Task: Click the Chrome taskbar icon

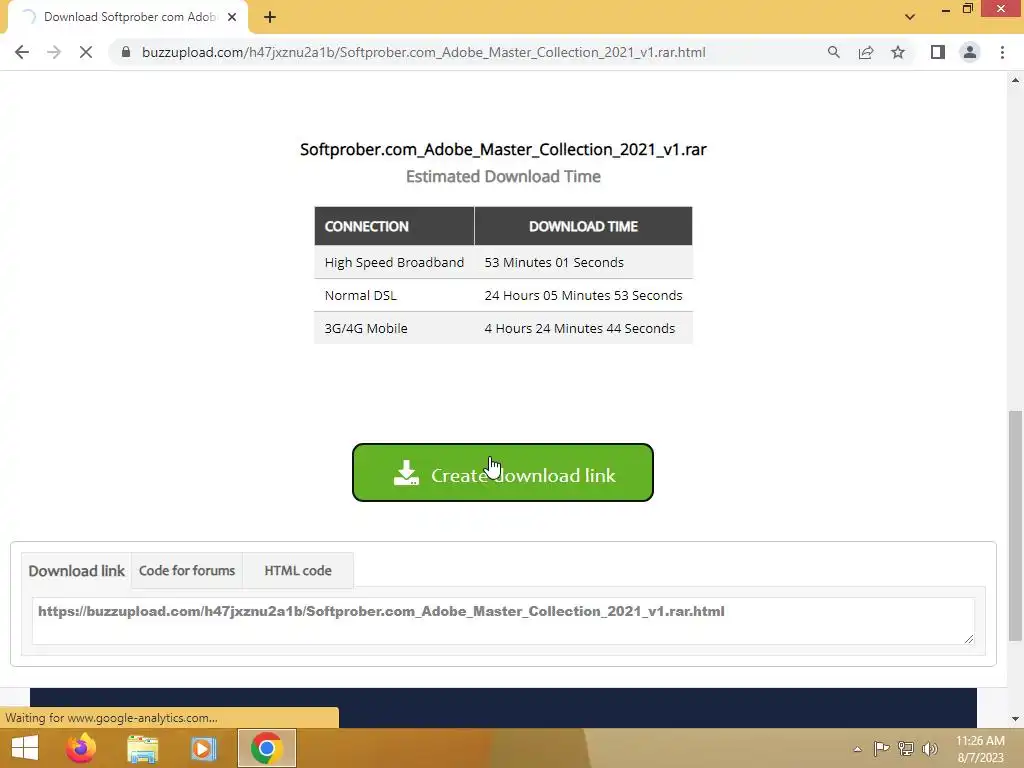Action: 266,748
